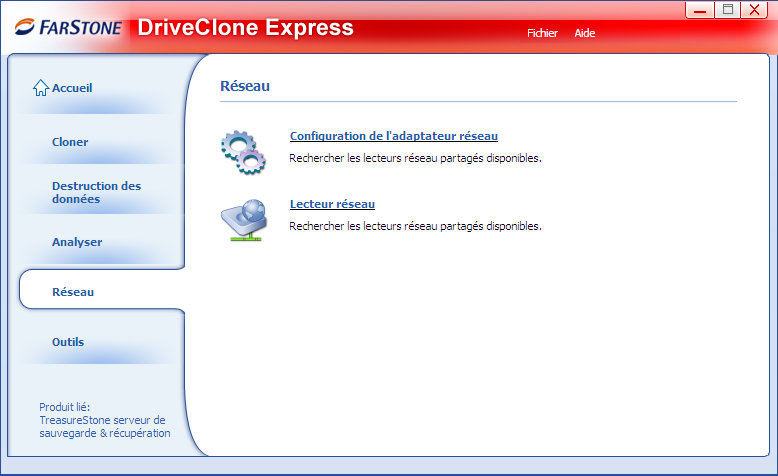The width and height of the screenshot is (778, 476).
Task: Open the Cloner section
Action: 70,142
